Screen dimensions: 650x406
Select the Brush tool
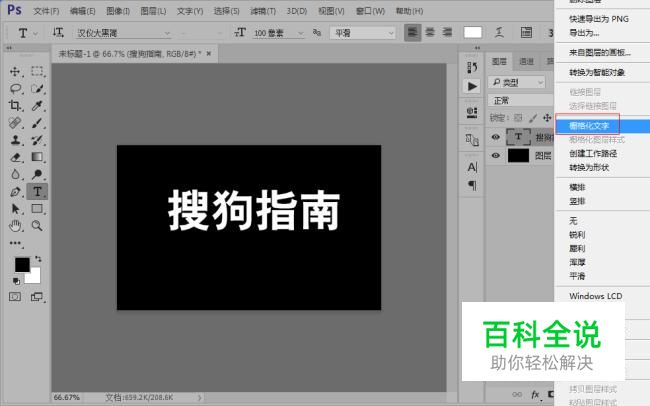[x=37, y=123]
